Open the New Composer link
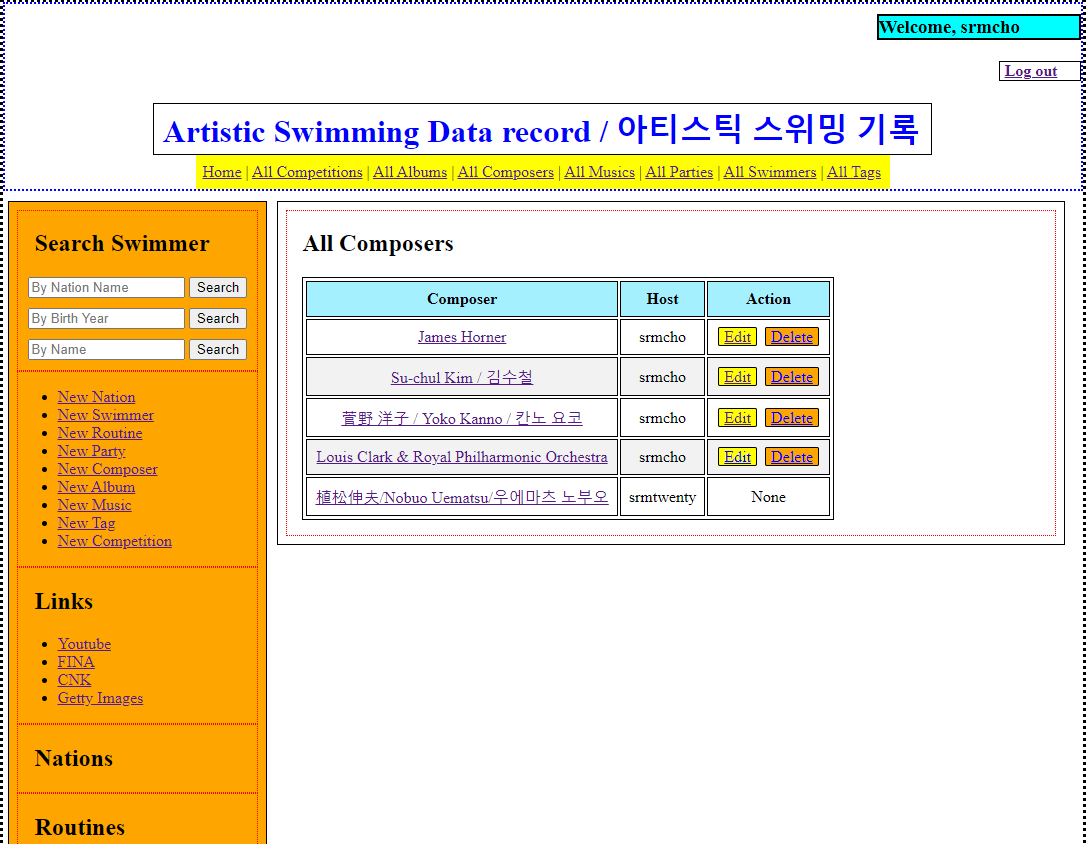 coord(107,469)
